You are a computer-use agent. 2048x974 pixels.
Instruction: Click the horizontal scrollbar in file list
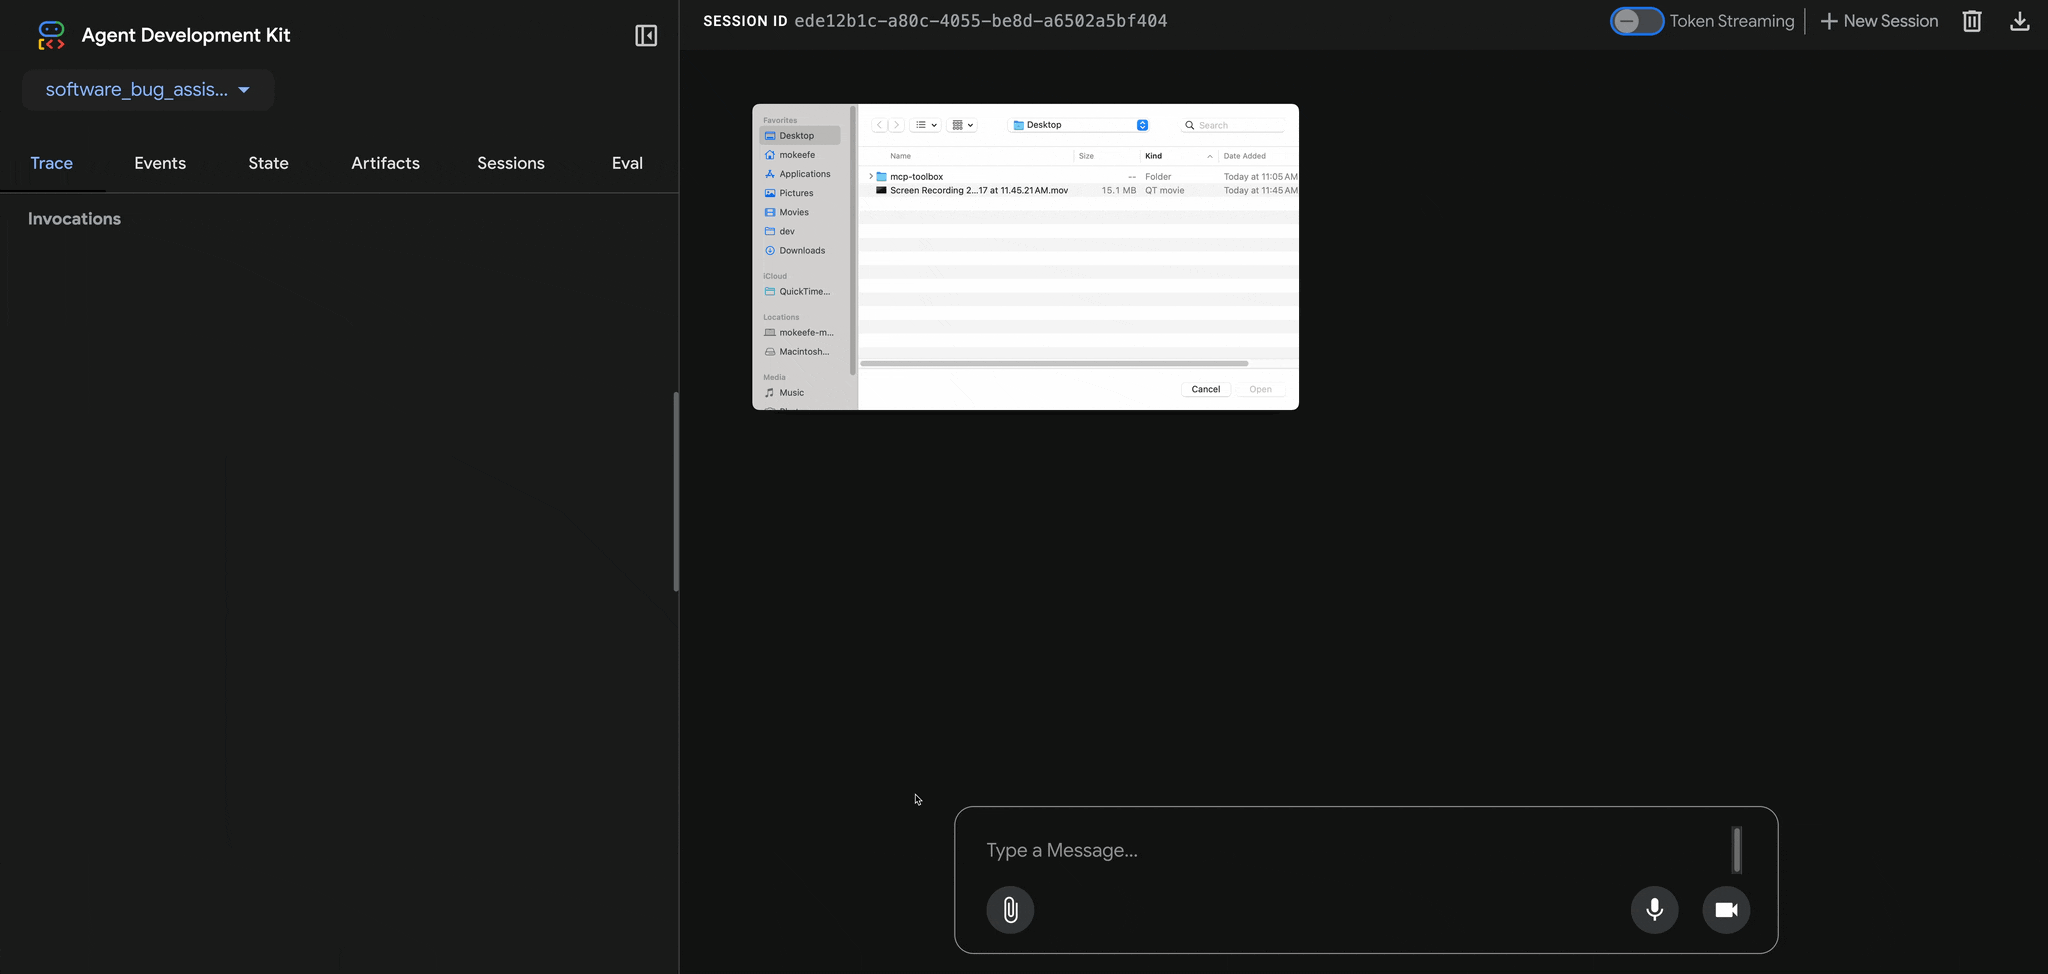(x=1054, y=363)
